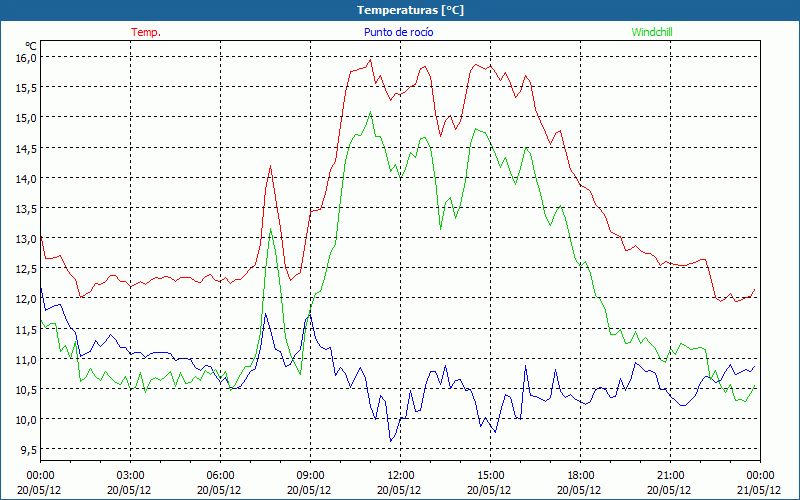This screenshot has height=500, width=800.
Task: Click the '10,0' y-axis value
Action: 26,419
